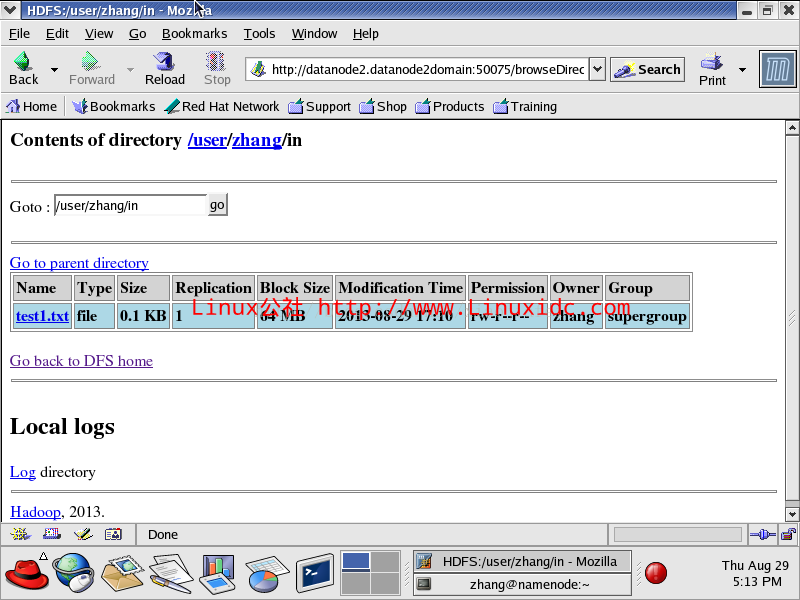The width and height of the screenshot is (800, 600).
Task: Click the red alert notification icon
Action: pyautogui.click(x=656, y=573)
